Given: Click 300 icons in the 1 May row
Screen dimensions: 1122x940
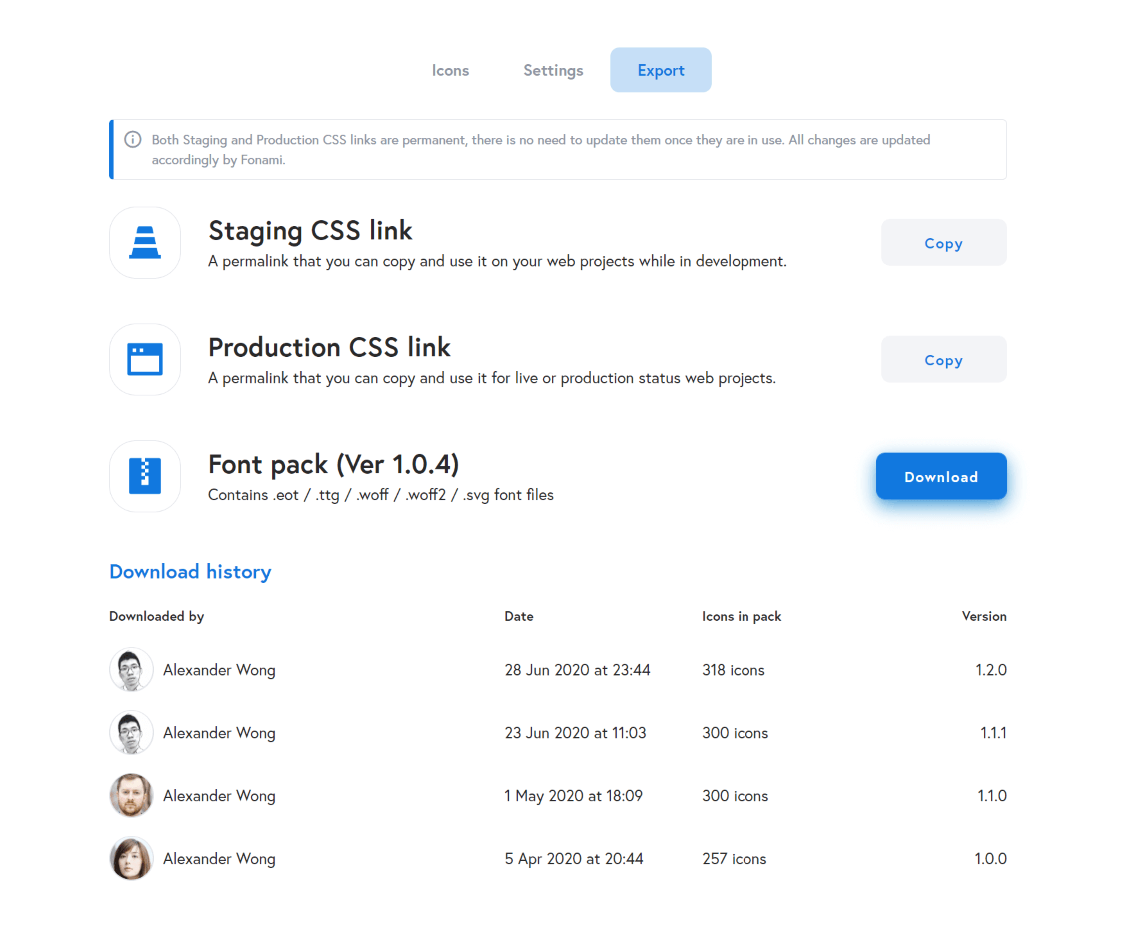Looking at the screenshot, I should [x=735, y=796].
